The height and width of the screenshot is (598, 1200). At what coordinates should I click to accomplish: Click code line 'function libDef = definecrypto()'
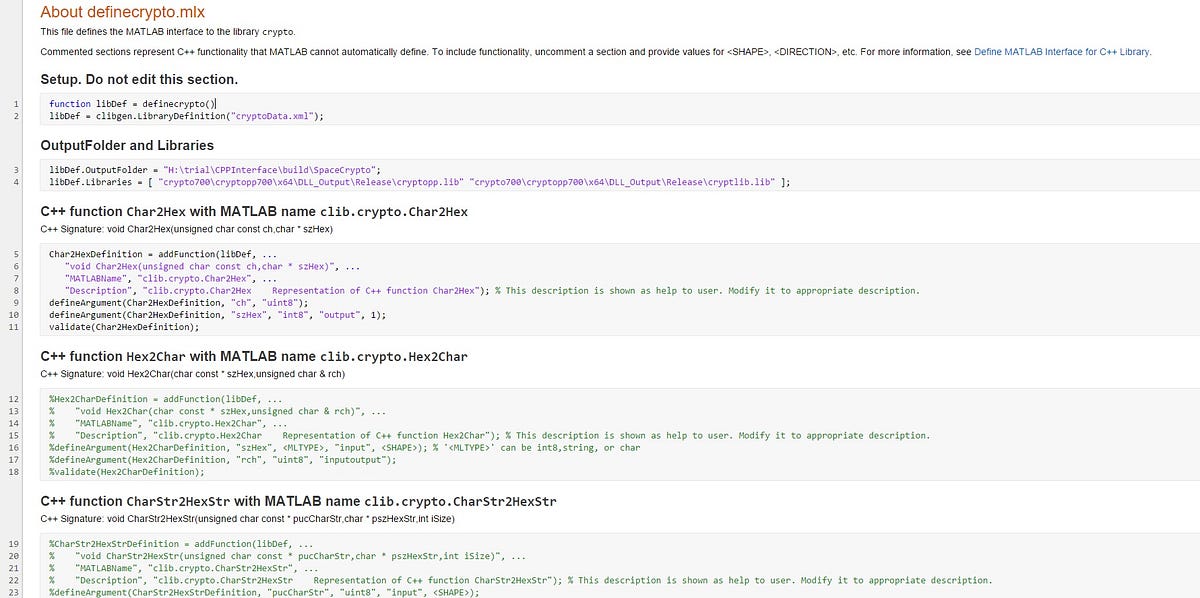click(132, 103)
